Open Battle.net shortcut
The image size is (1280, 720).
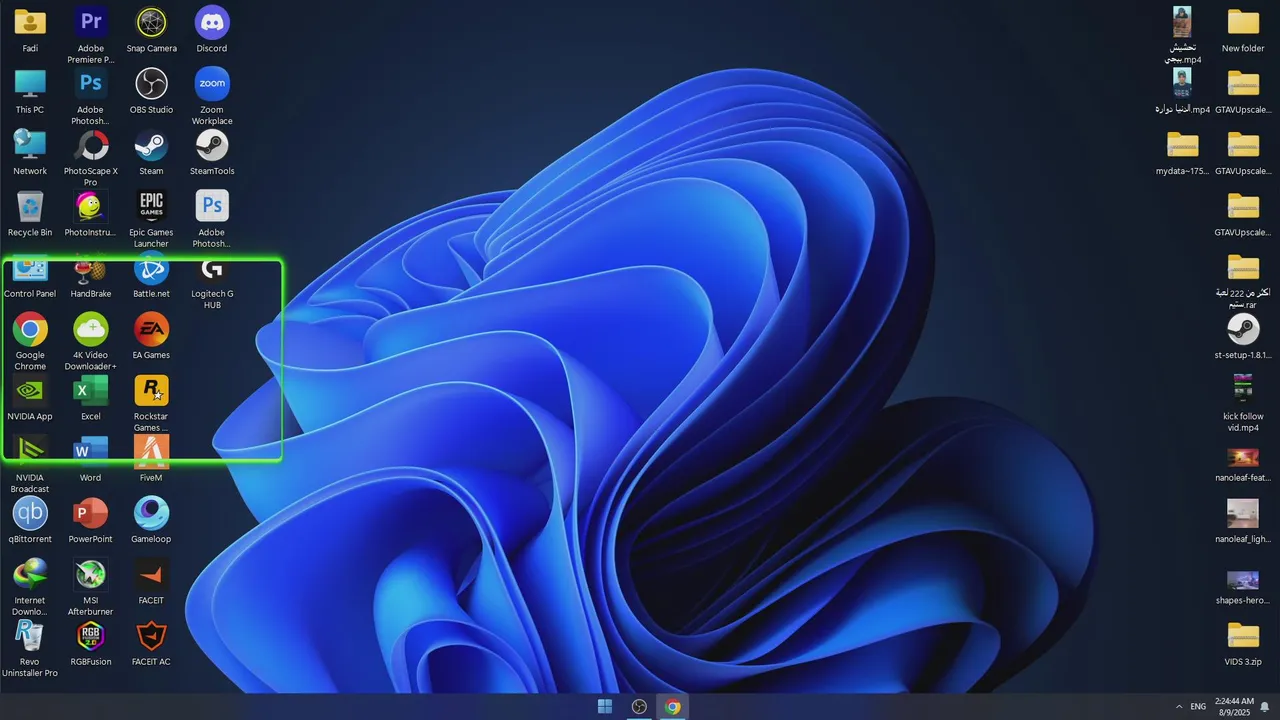151,270
